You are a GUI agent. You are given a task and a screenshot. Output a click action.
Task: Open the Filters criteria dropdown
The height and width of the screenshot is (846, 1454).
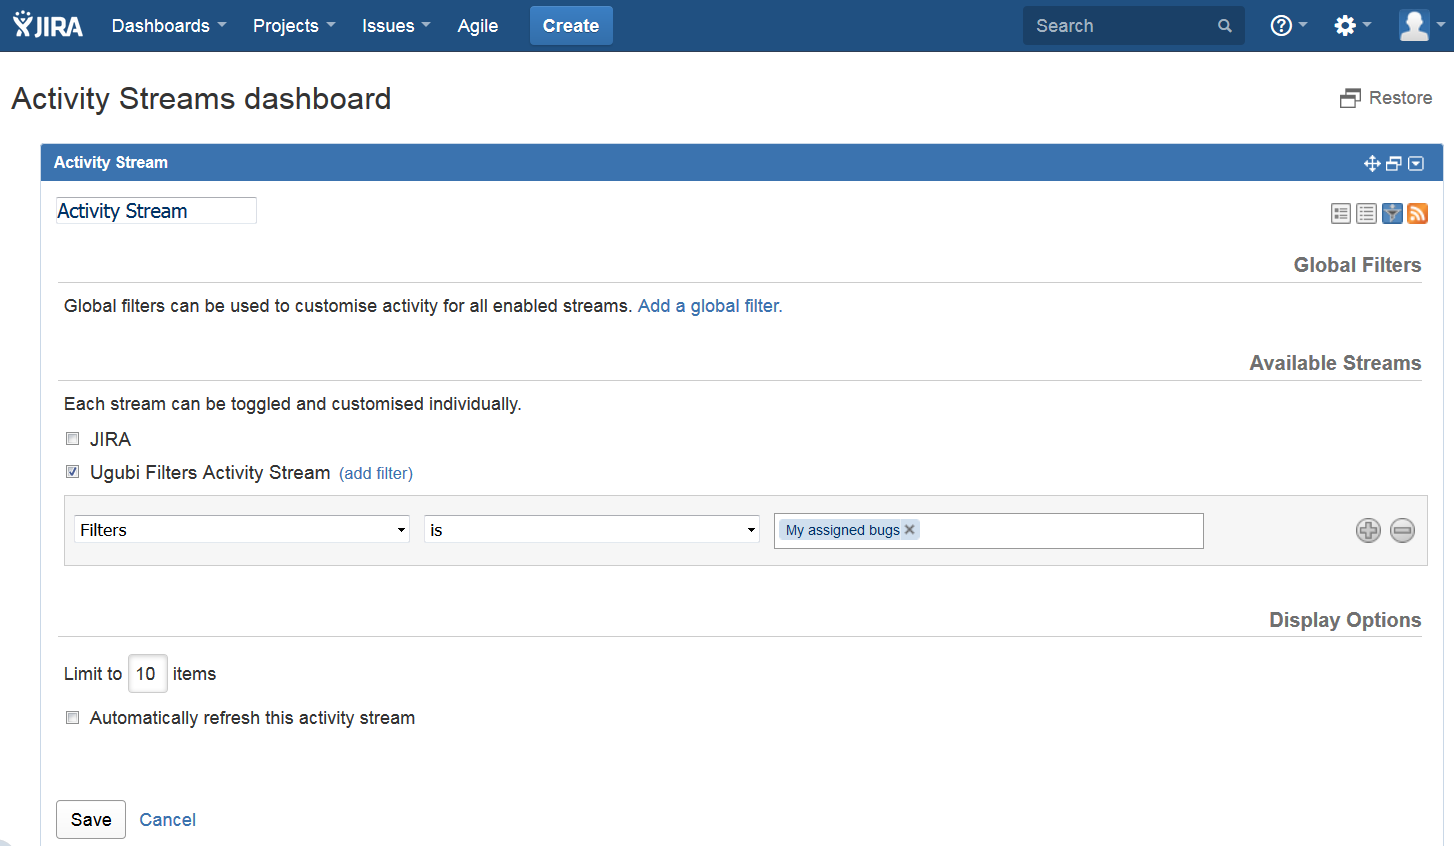[241, 529]
